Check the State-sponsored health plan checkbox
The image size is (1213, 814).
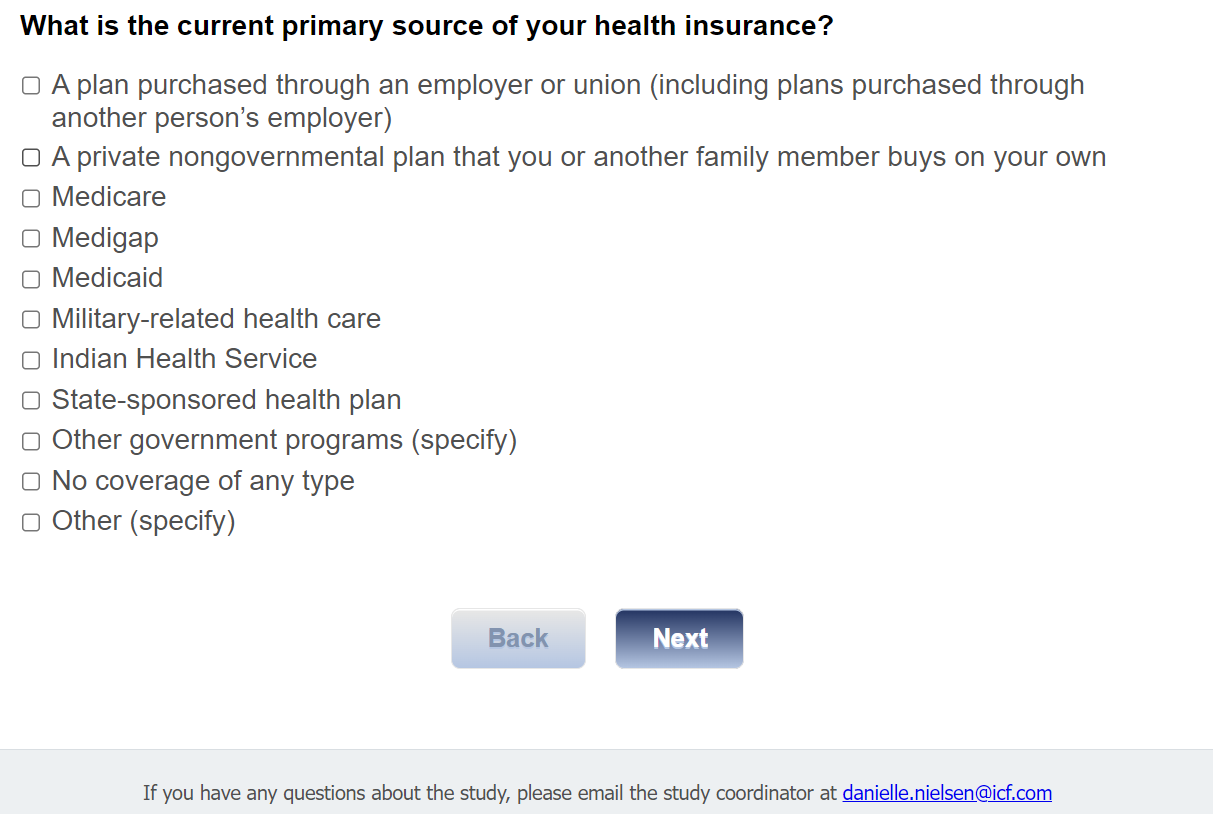pyautogui.click(x=31, y=401)
